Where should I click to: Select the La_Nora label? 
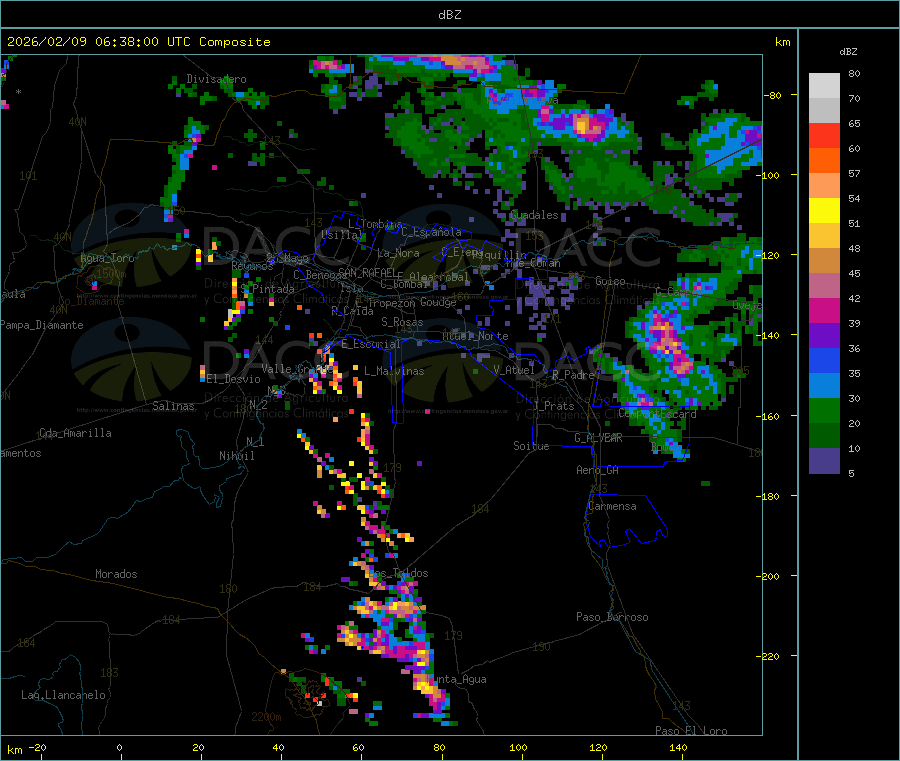tap(398, 253)
